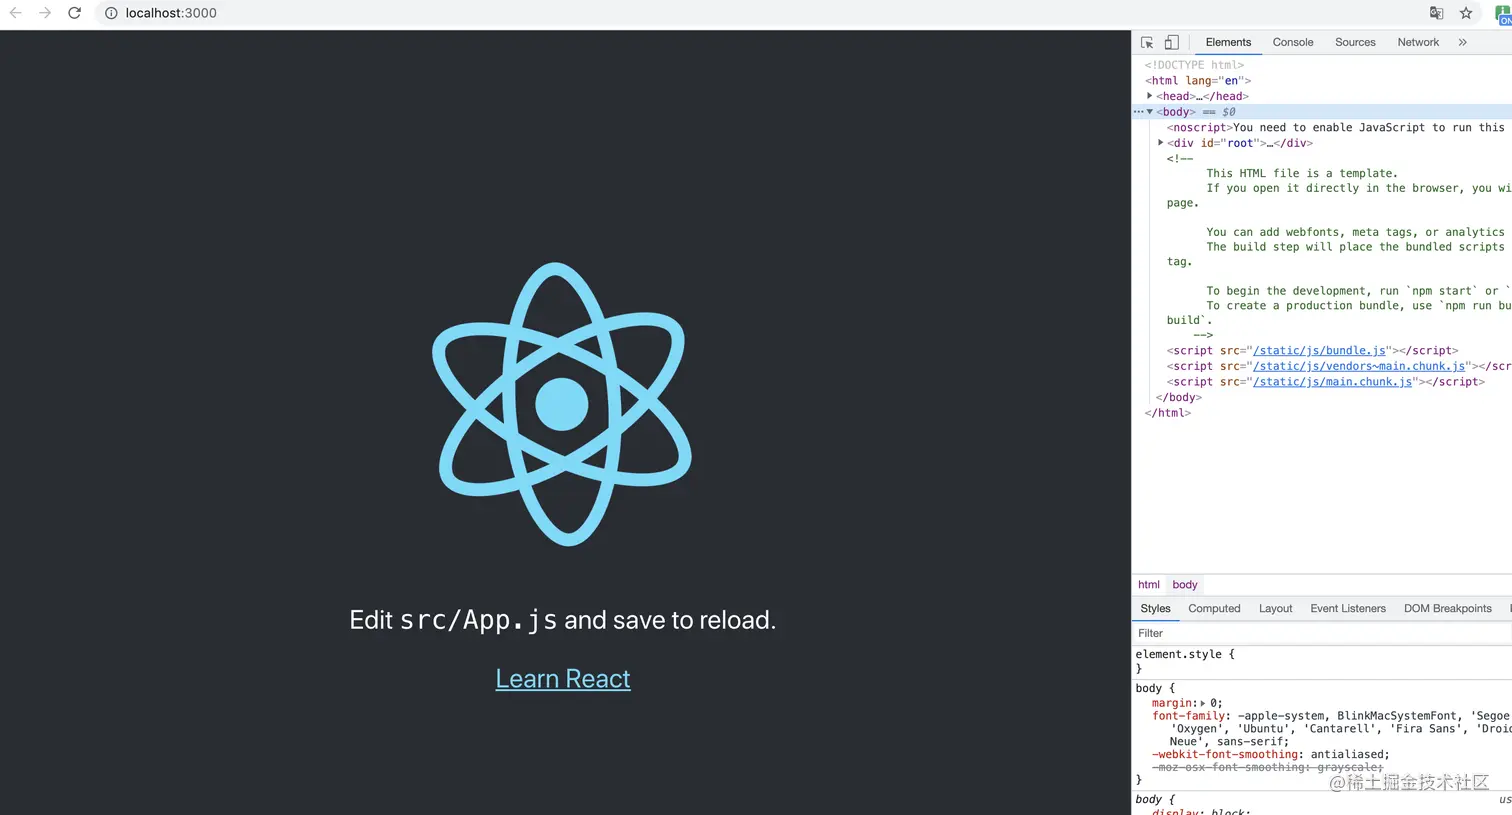Click the struck-through -moz-osx-font-smoothing declaration

1268,768
